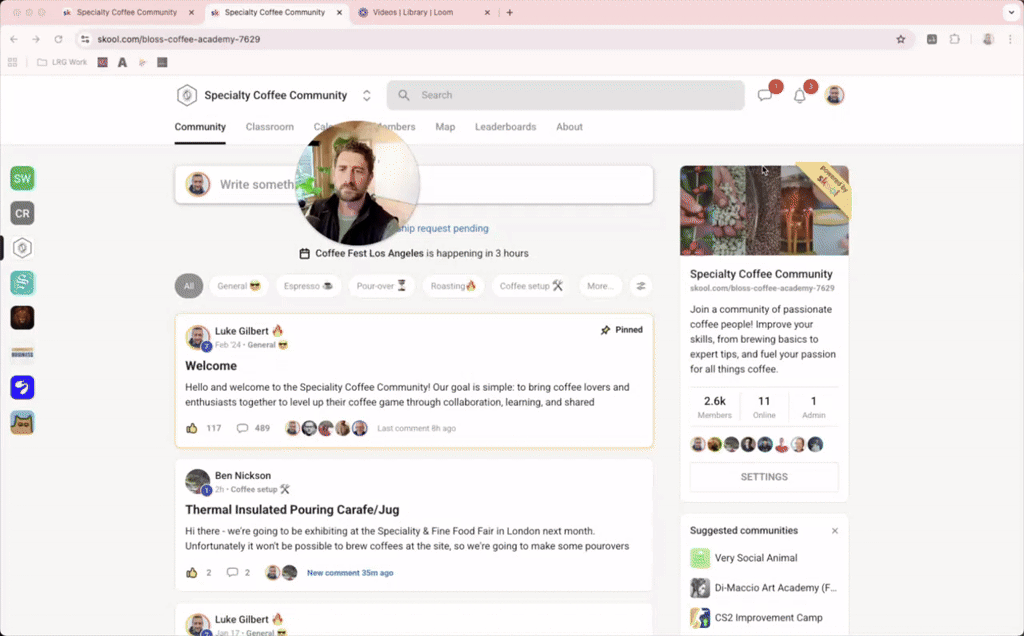Image resolution: width=1024 pixels, height=636 pixels.
Task: Open the membership request pending link
Action: tap(443, 229)
